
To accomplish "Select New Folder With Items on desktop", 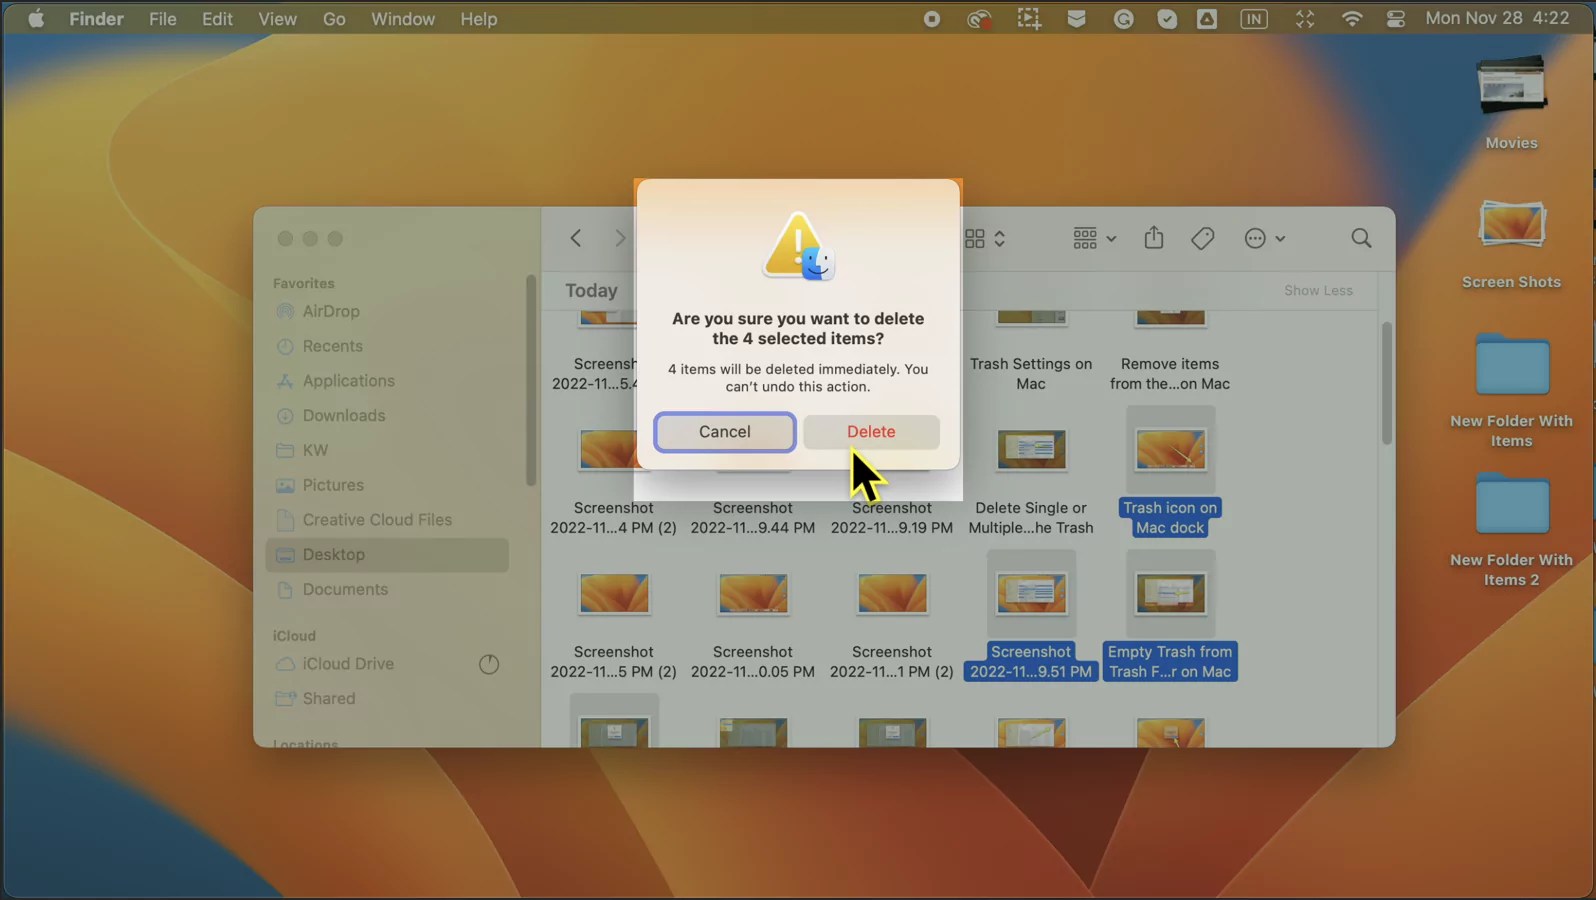I will pyautogui.click(x=1511, y=390).
